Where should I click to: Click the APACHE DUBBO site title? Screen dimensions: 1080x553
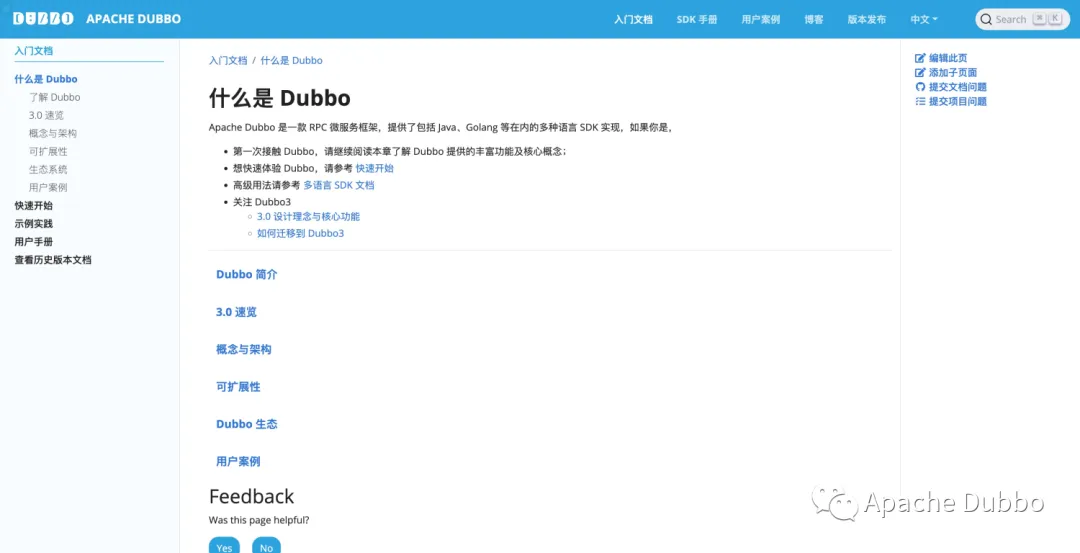(x=134, y=19)
